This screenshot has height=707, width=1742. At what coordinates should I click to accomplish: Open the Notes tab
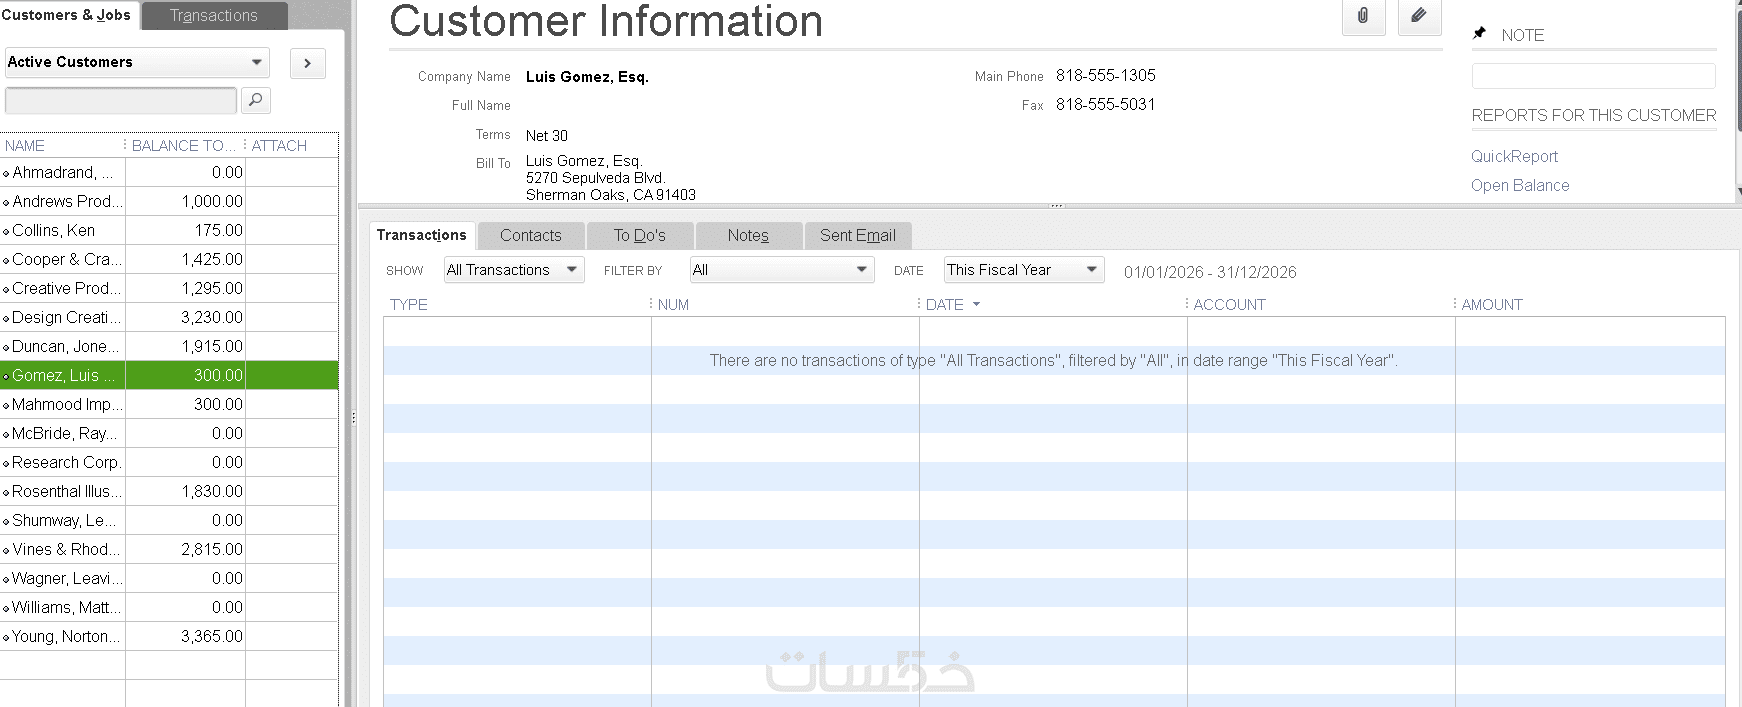[x=748, y=236]
